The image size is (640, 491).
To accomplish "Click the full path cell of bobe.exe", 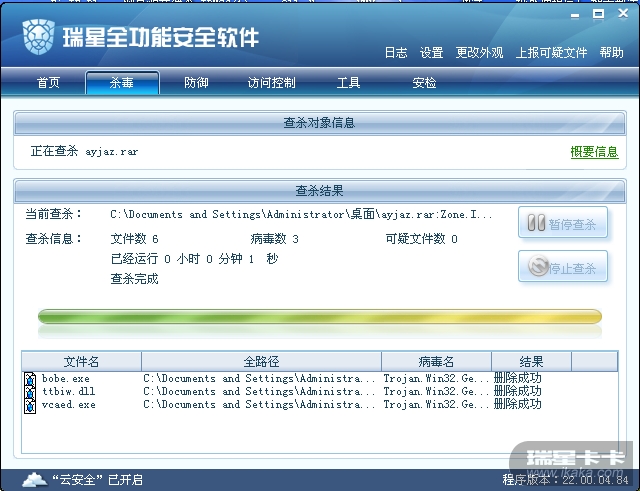I will pyautogui.click(x=259, y=379).
